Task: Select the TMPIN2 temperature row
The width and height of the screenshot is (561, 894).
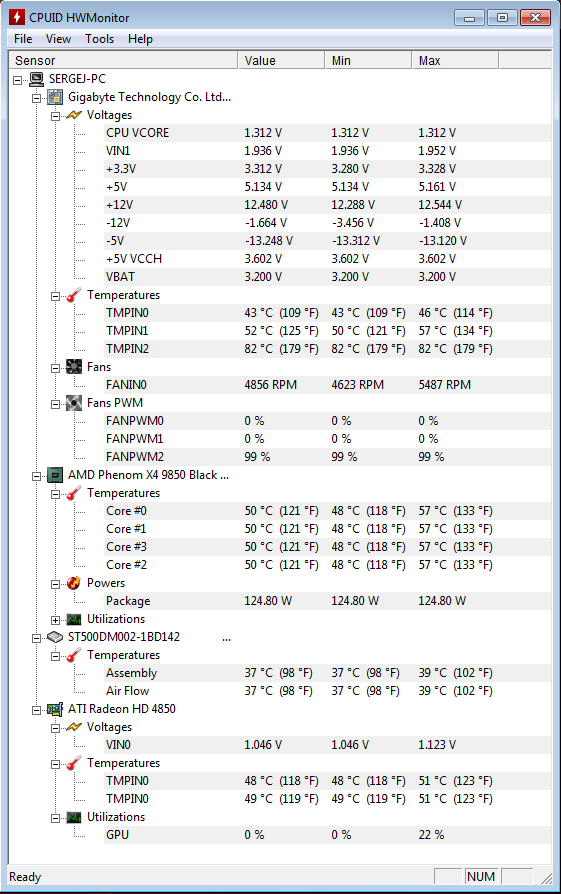Action: (327, 349)
